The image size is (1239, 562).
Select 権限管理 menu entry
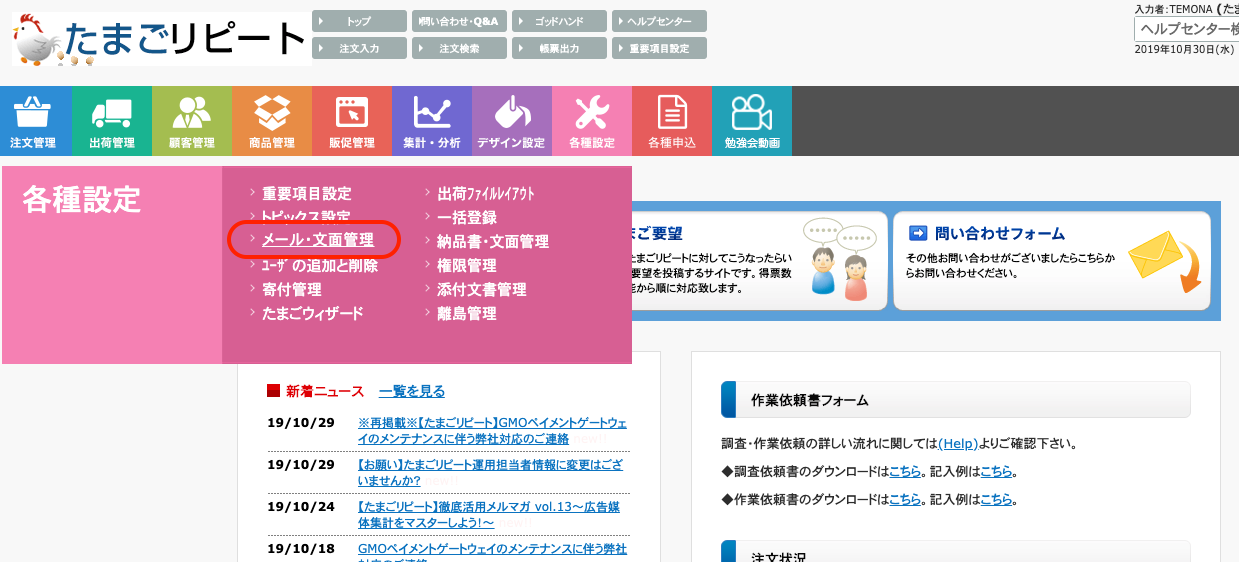[467, 265]
